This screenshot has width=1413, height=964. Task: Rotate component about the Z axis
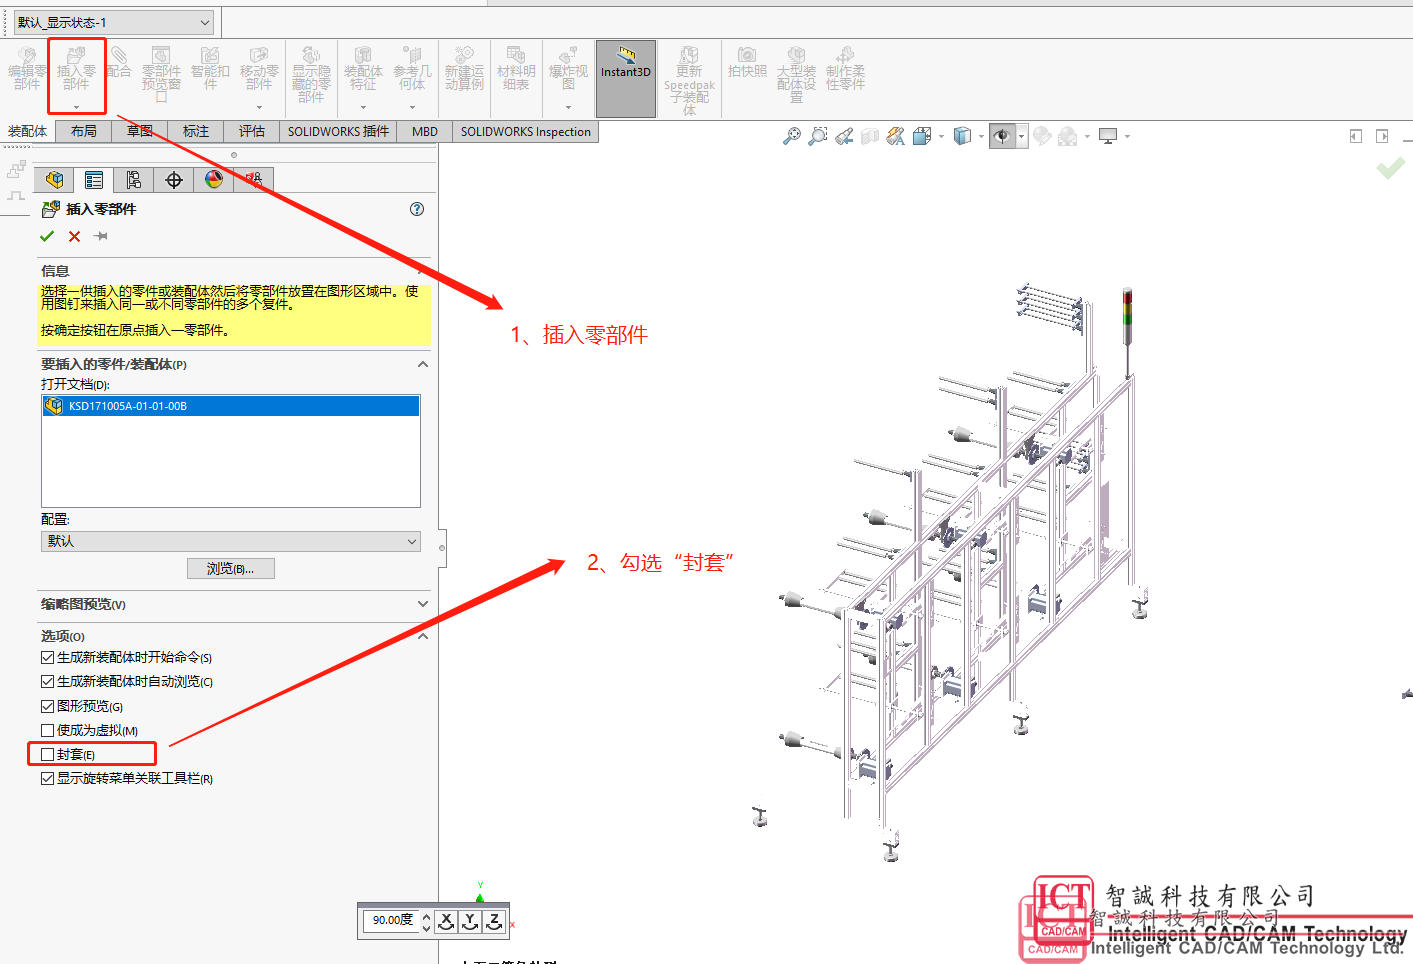[x=495, y=921]
